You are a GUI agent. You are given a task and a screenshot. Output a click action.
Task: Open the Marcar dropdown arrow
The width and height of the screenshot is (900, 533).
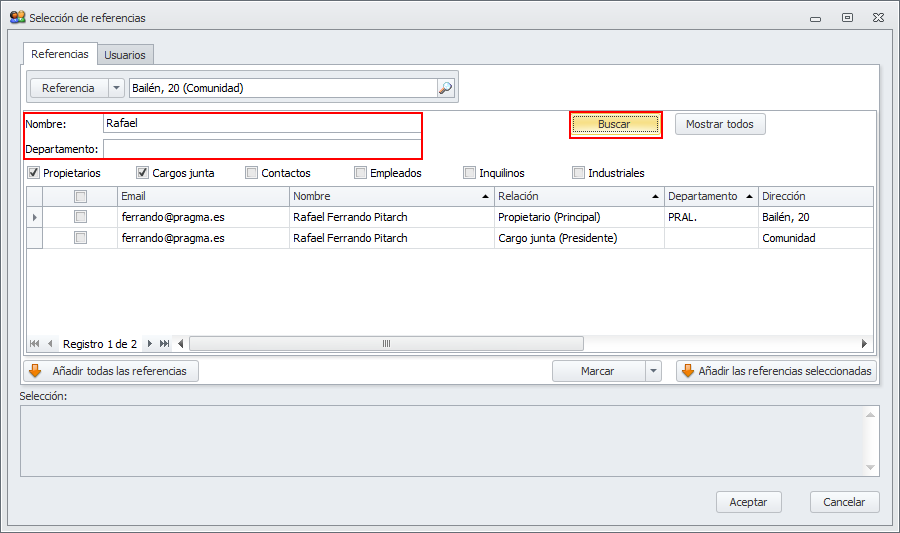pos(653,371)
